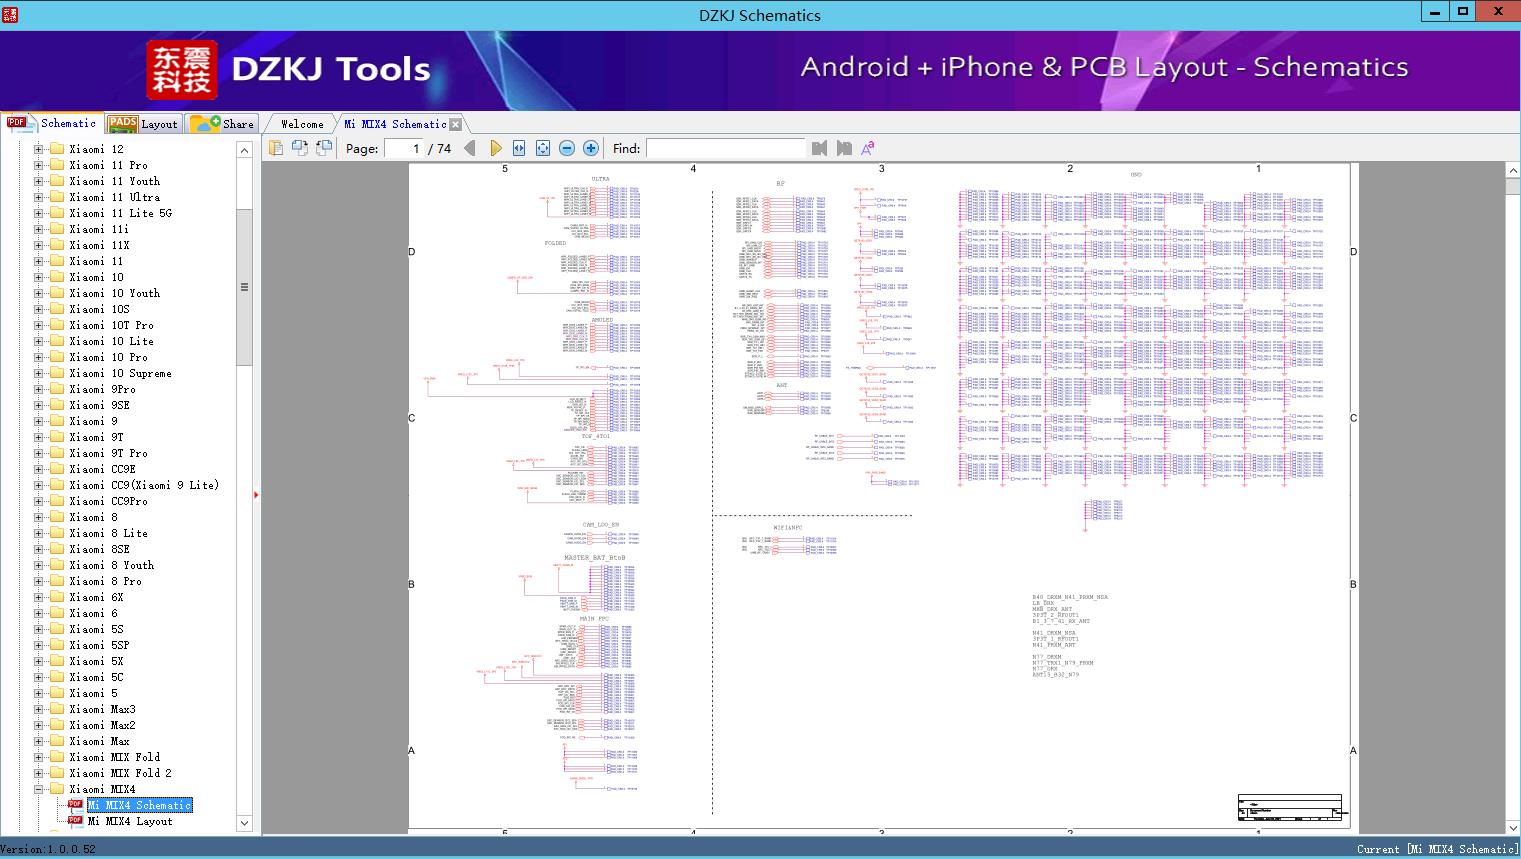Open the Share tab
Screen dimensions: 1521x859
(x=222, y=124)
